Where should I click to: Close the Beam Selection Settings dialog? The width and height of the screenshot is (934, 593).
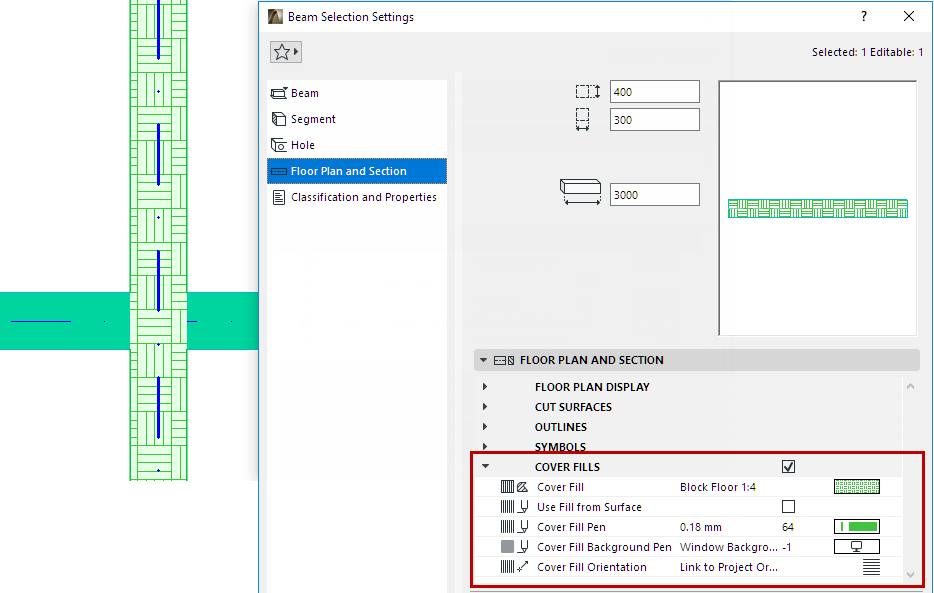pos(908,17)
